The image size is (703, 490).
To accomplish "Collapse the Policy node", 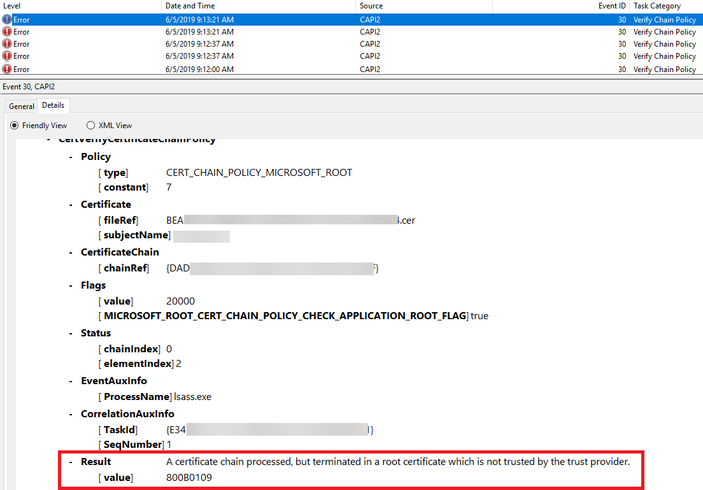I will tap(71, 157).
